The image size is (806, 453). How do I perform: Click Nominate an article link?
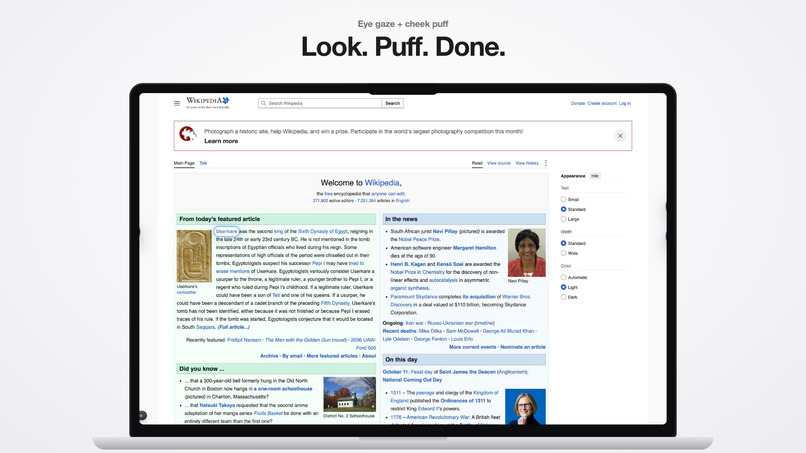coord(523,347)
